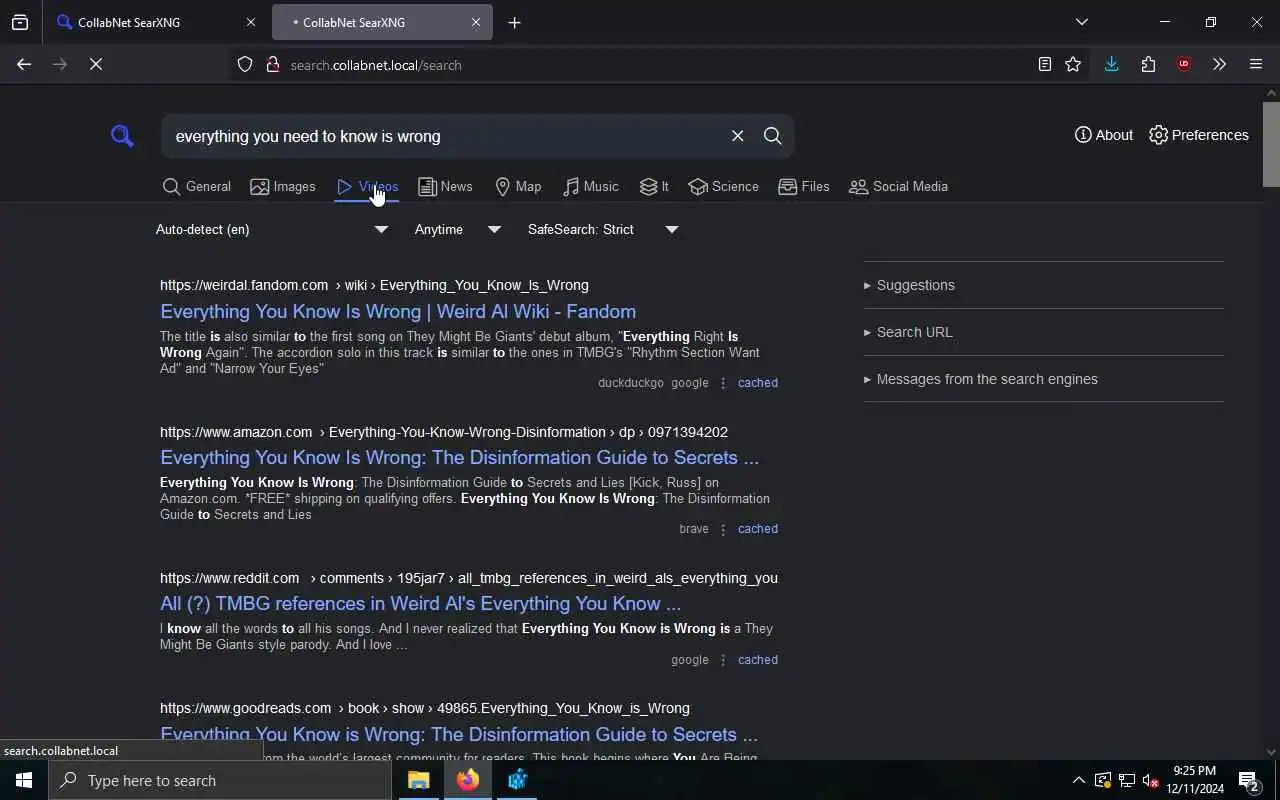Viewport: 1280px width, 800px height.
Task: Open Firefox from the taskbar
Action: point(467,780)
